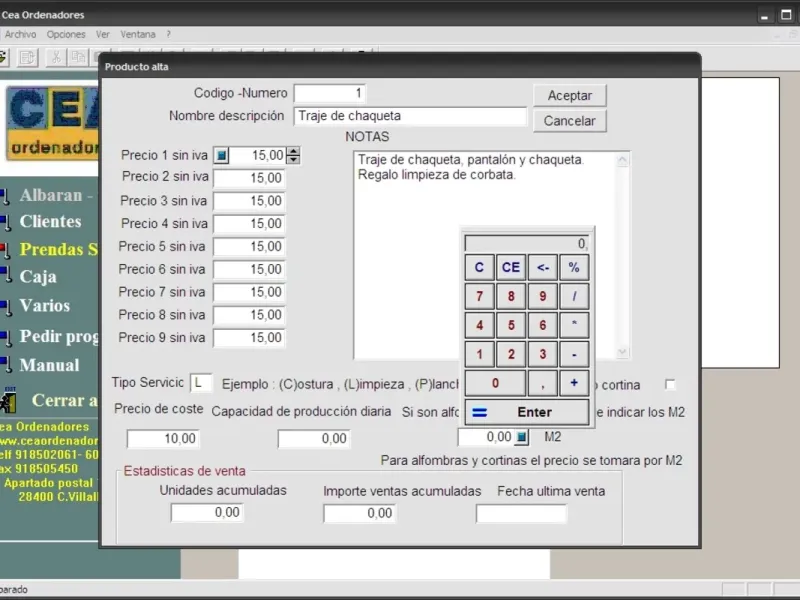Click the M2 value field

(x=487, y=437)
